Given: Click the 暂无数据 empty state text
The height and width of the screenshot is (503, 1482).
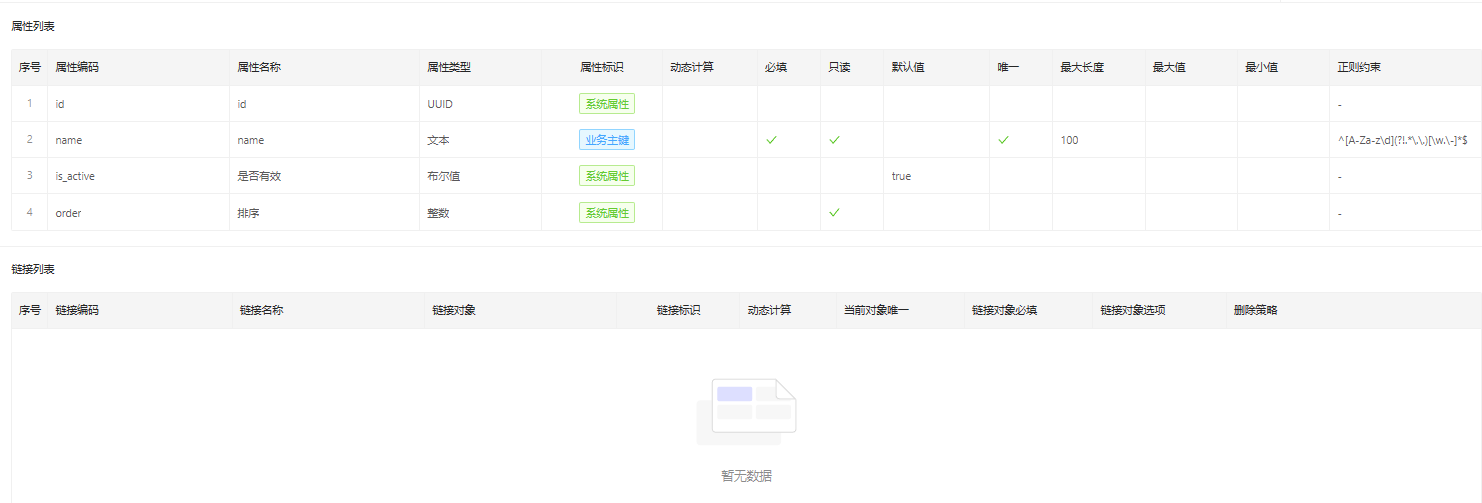Looking at the screenshot, I should click(746, 476).
